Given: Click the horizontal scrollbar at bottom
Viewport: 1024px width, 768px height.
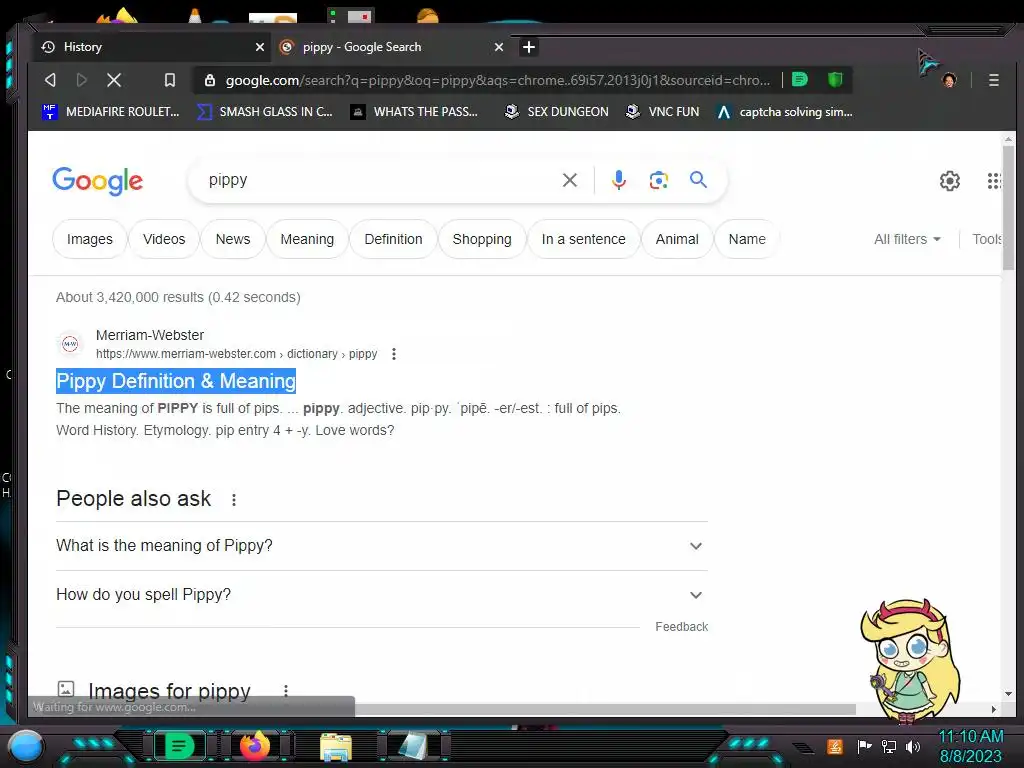Looking at the screenshot, I should [x=605, y=709].
